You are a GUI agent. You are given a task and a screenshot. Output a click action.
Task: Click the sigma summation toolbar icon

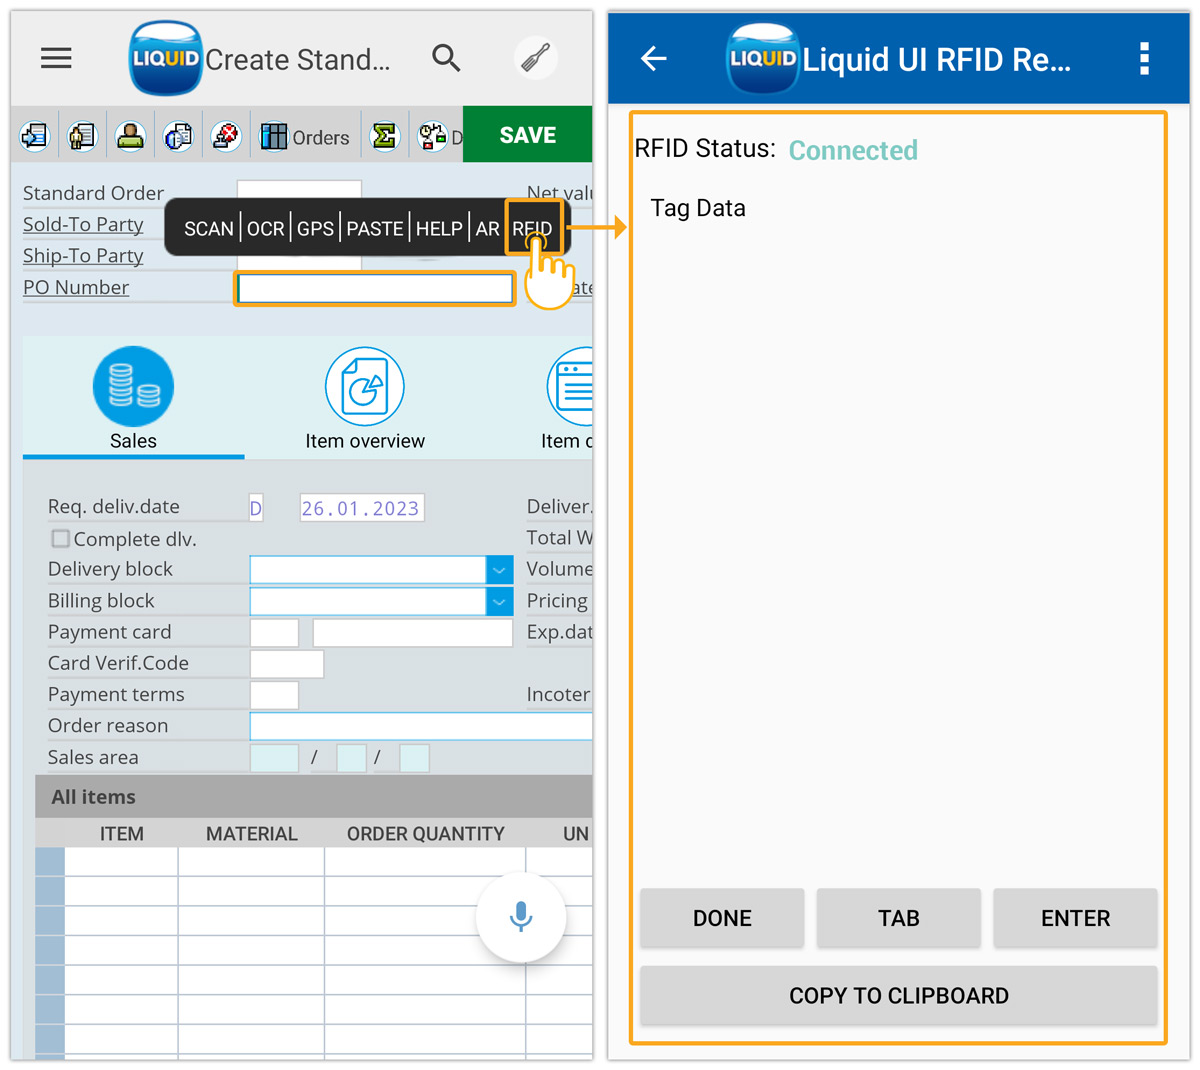(384, 134)
